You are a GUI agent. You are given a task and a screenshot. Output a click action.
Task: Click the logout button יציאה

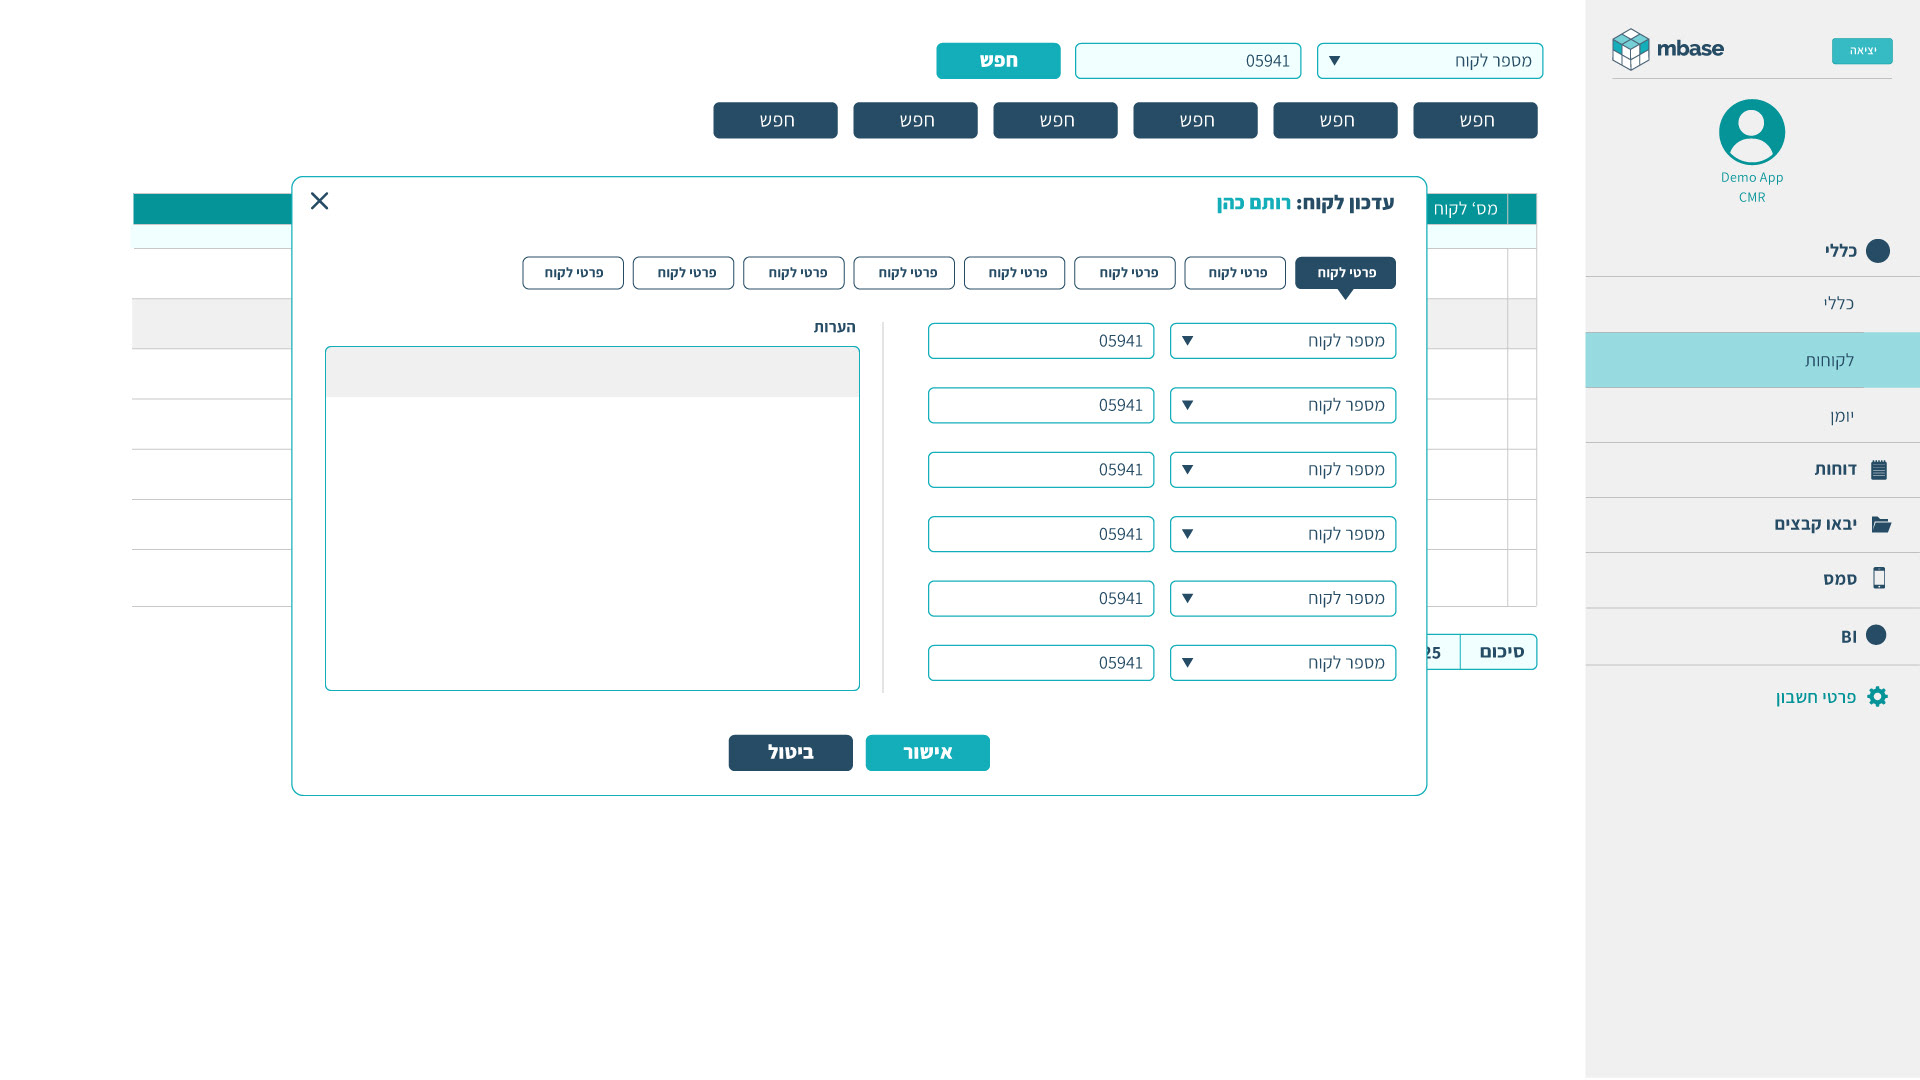(1861, 51)
